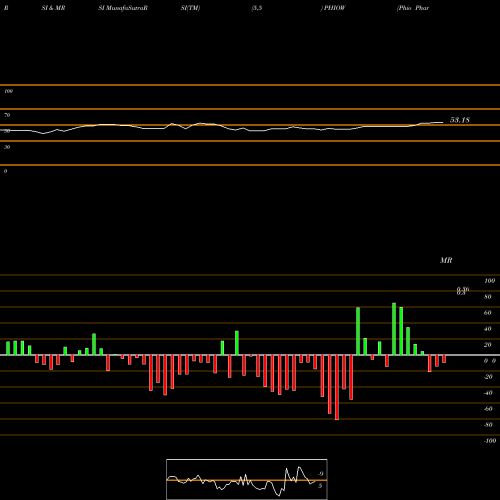Viewport: 500px width, 500px height.
Task: Click the '9' label inside the mini chart
Action: (321, 474)
